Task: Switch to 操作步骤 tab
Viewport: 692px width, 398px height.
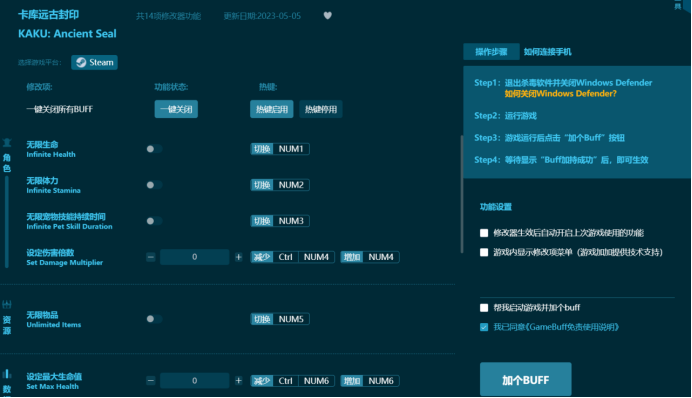Action: 491,52
